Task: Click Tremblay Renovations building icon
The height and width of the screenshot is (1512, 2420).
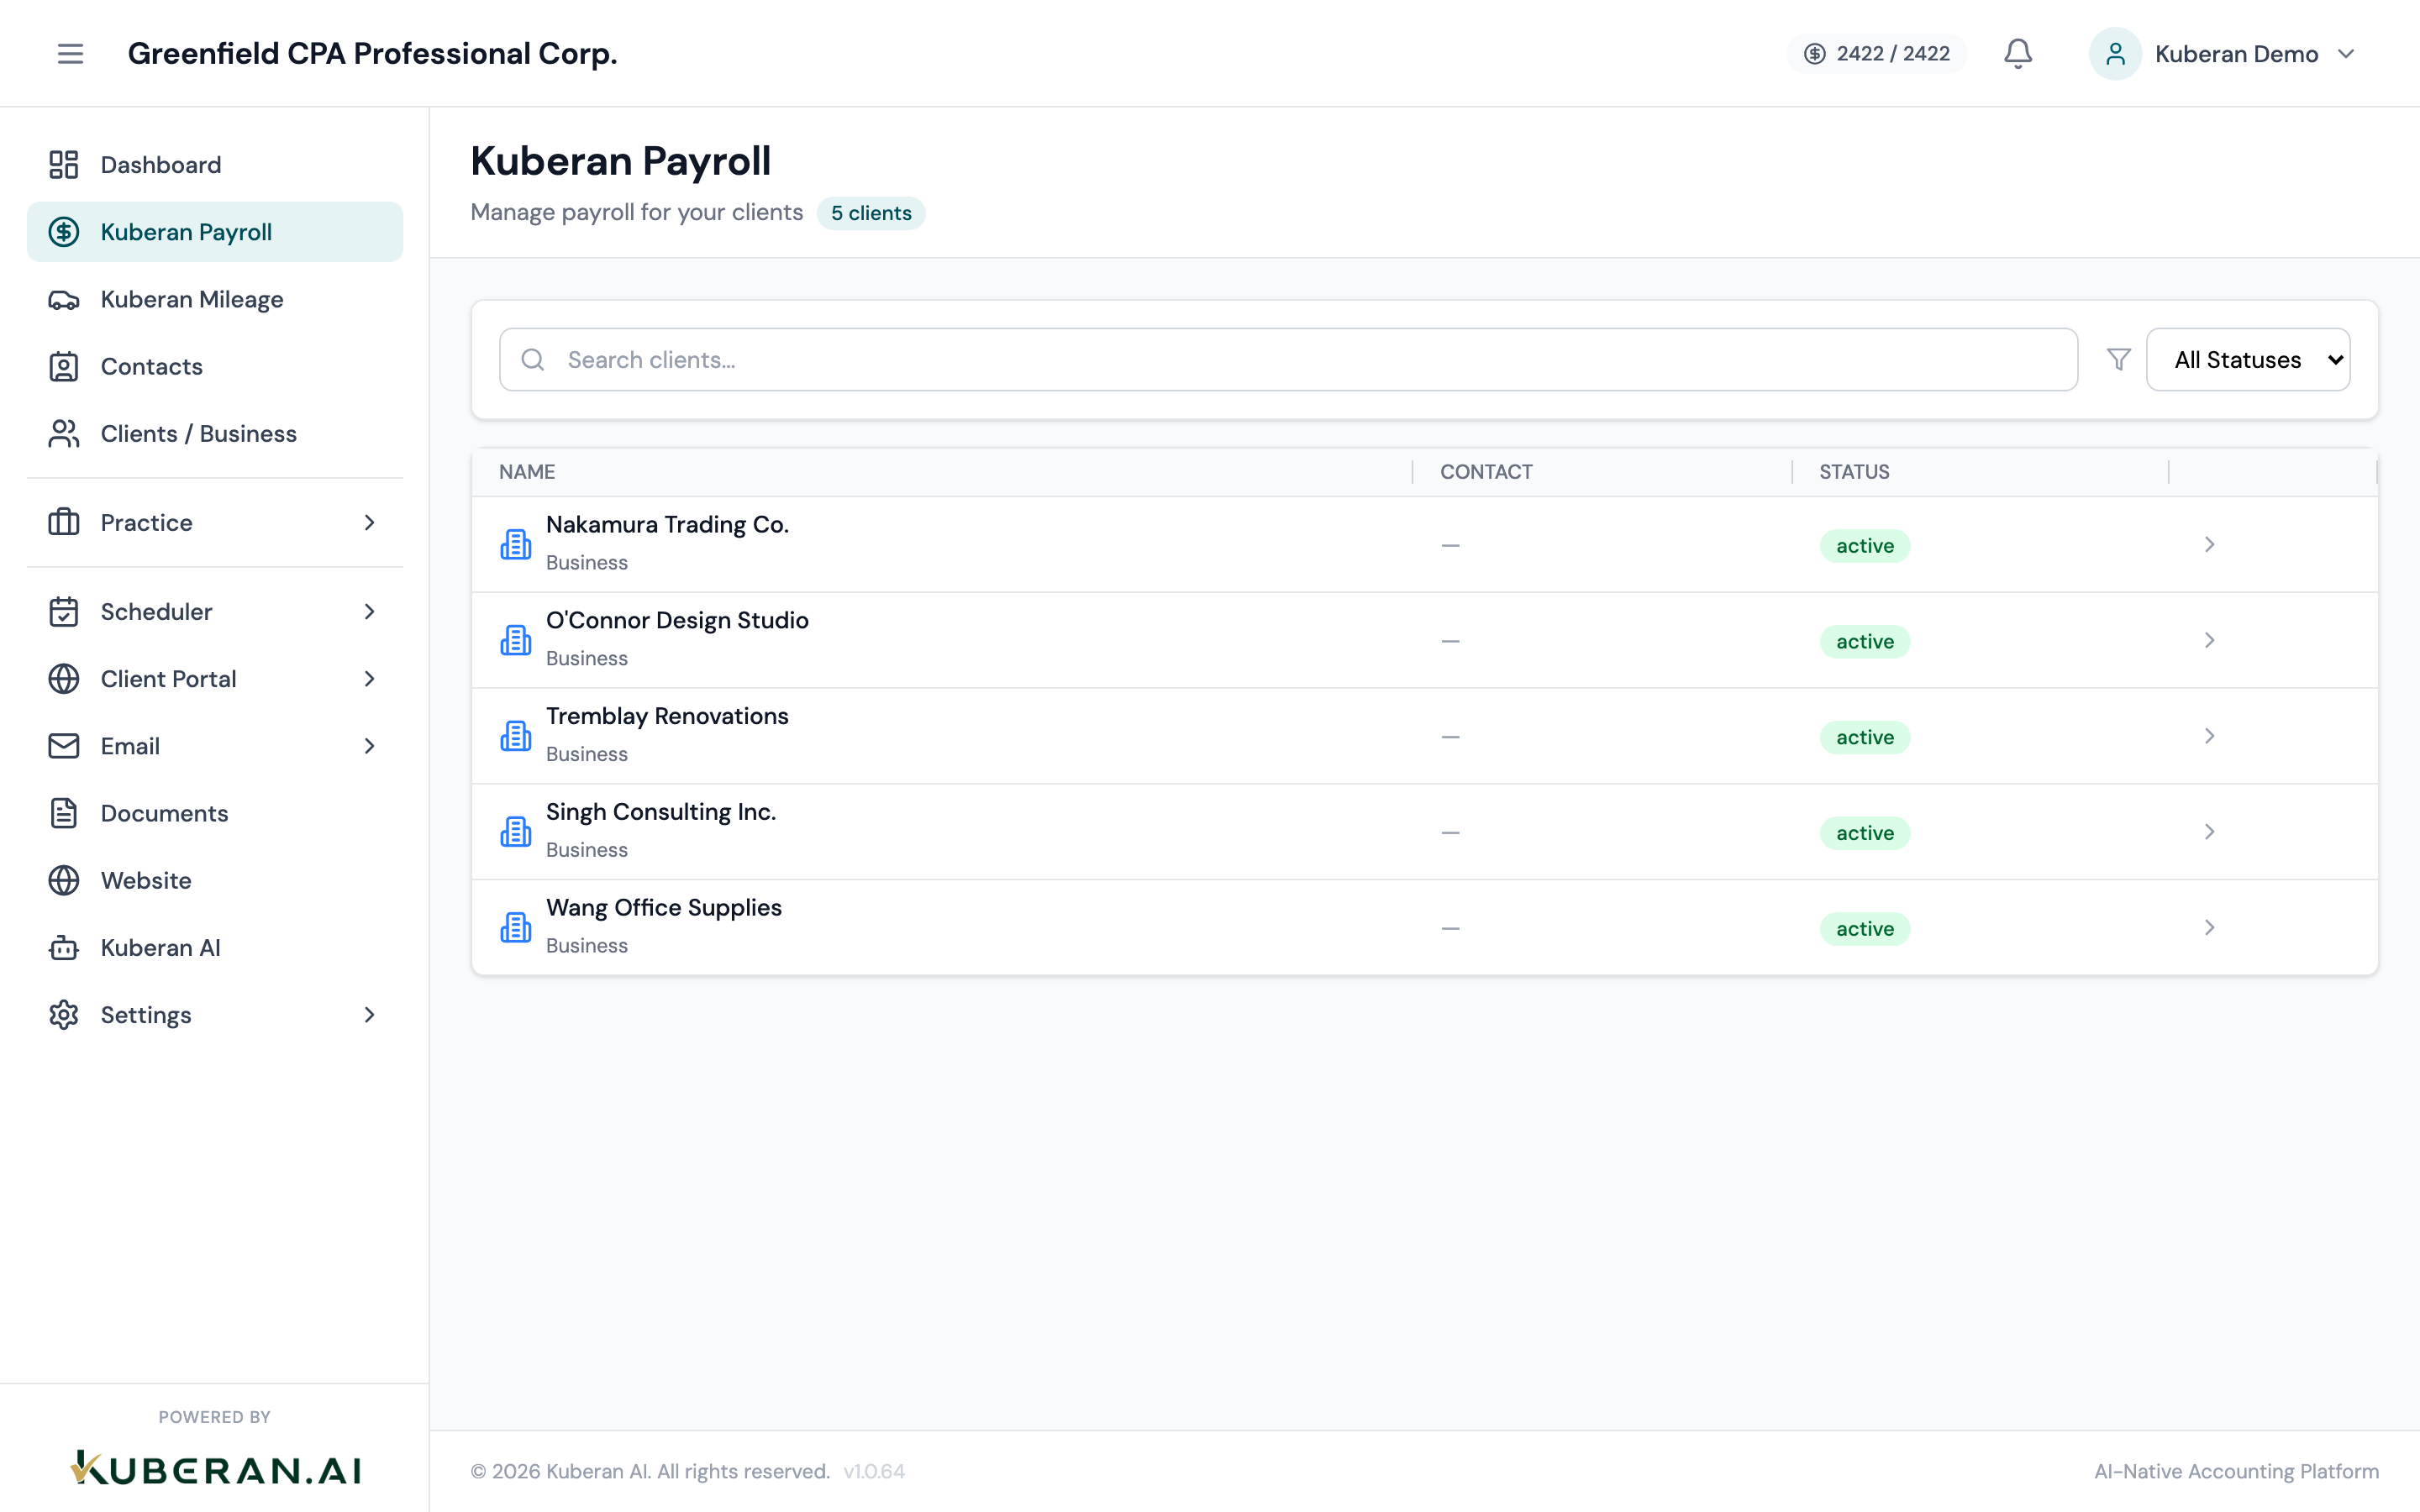Action: 516,736
